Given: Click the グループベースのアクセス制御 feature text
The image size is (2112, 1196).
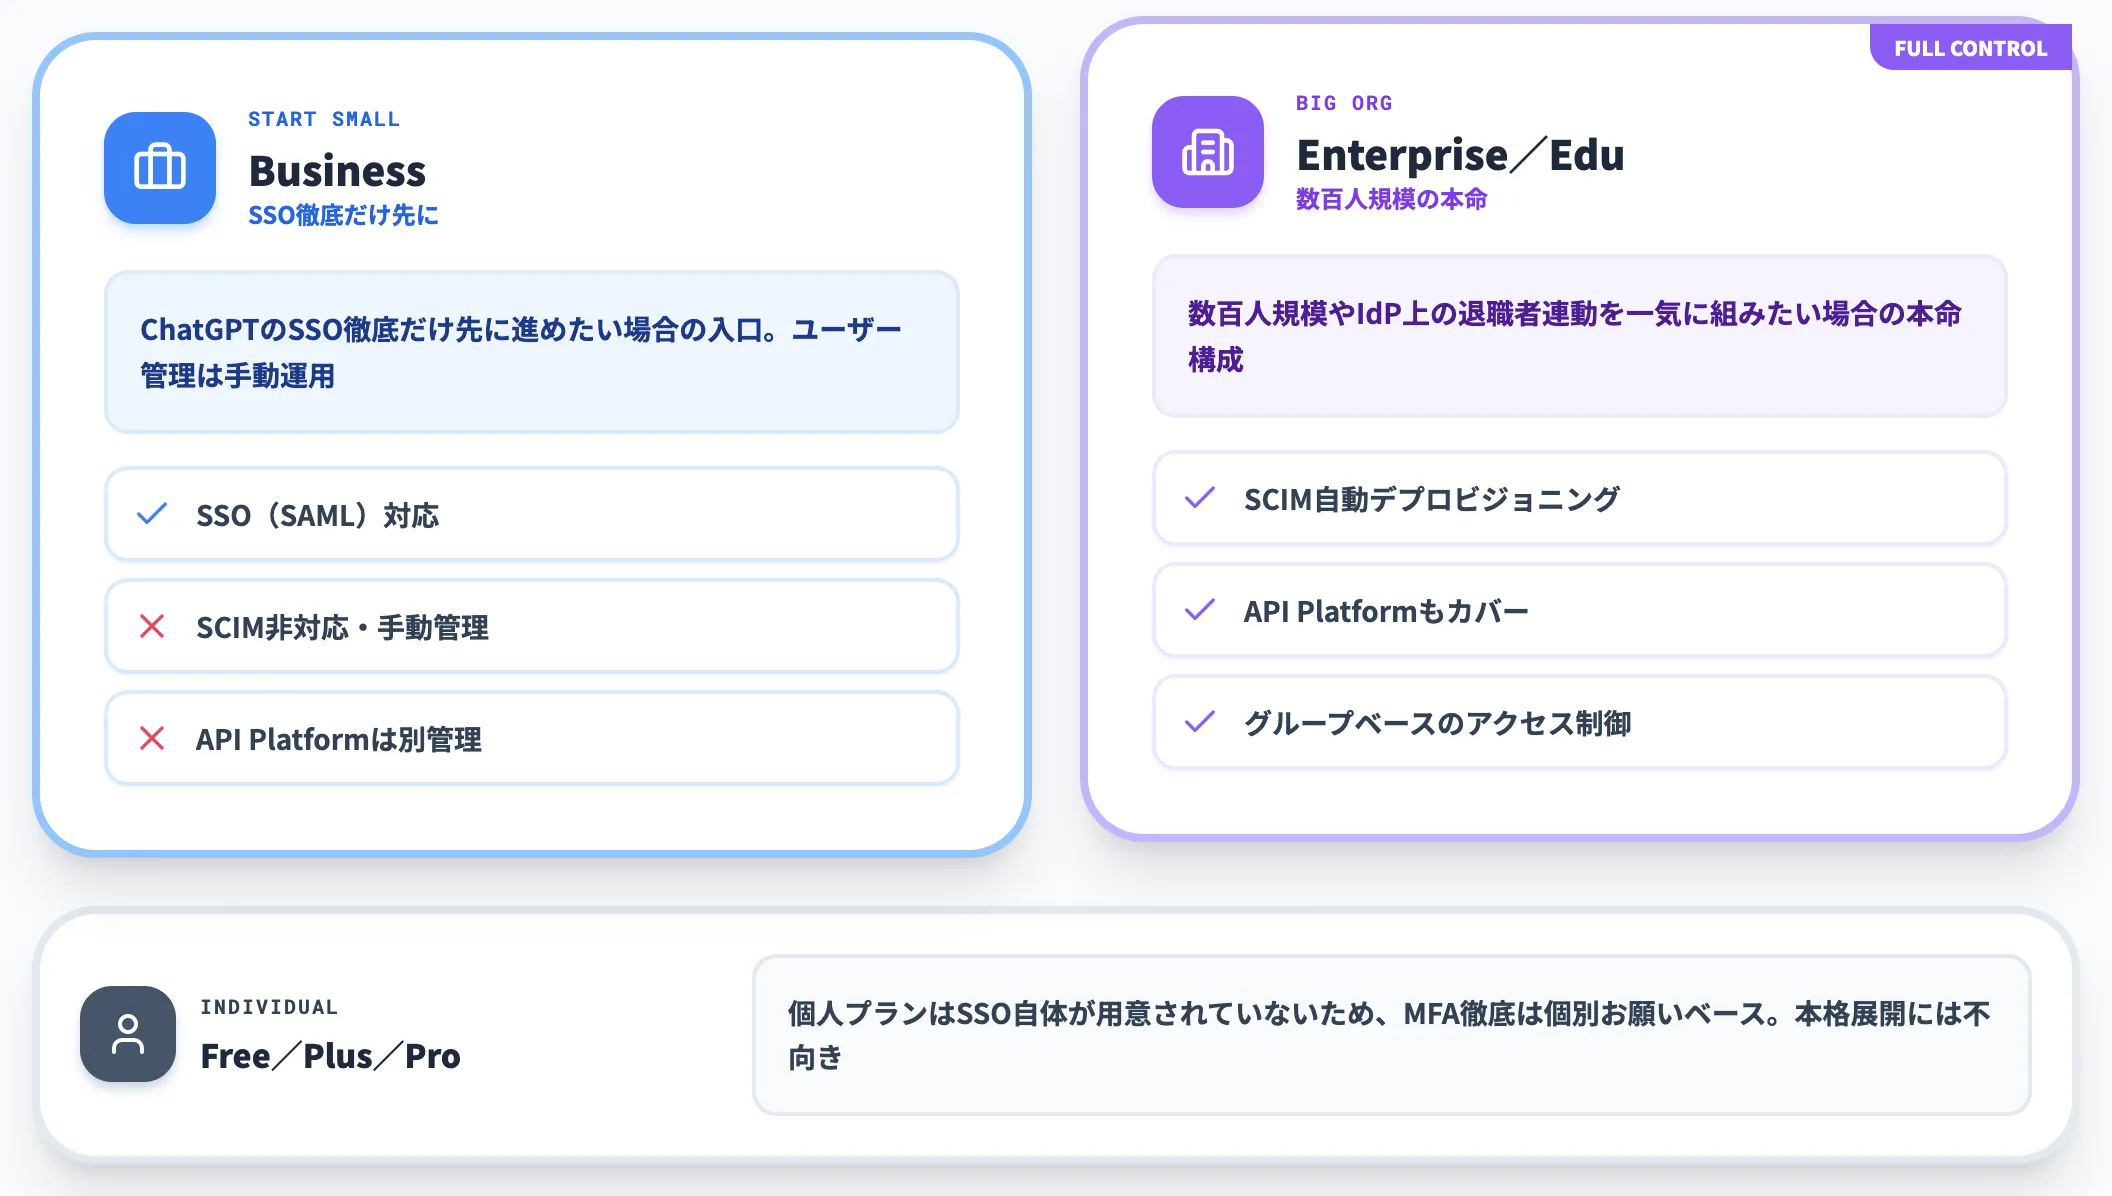Looking at the screenshot, I should (x=1437, y=723).
